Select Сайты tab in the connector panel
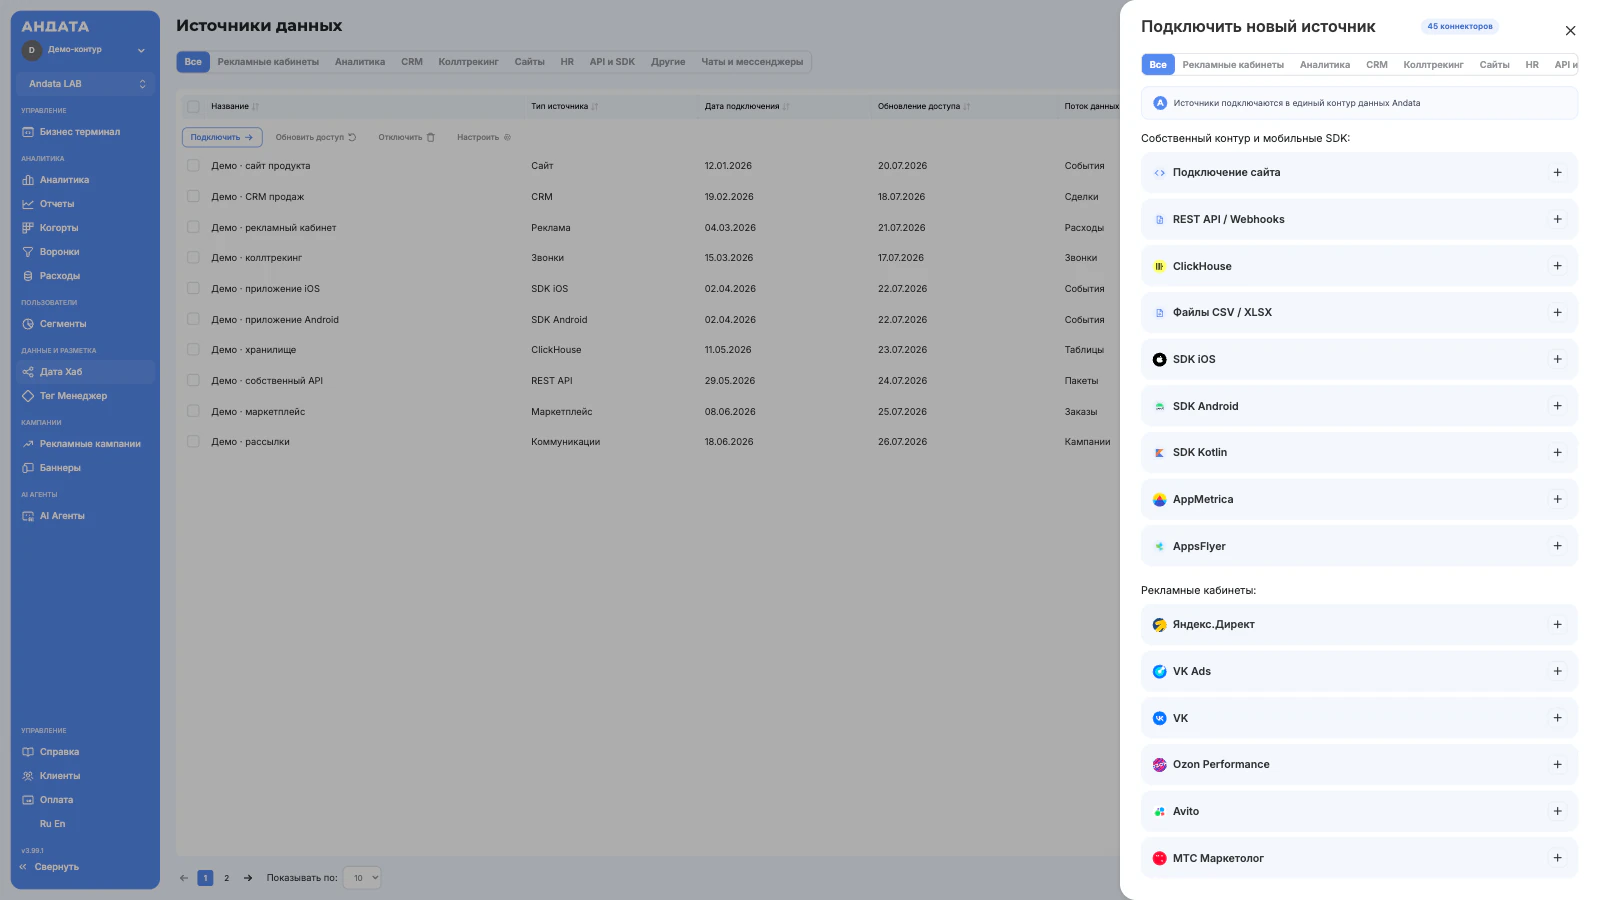This screenshot has width=1600, height=900. [x=1495, y=65]
